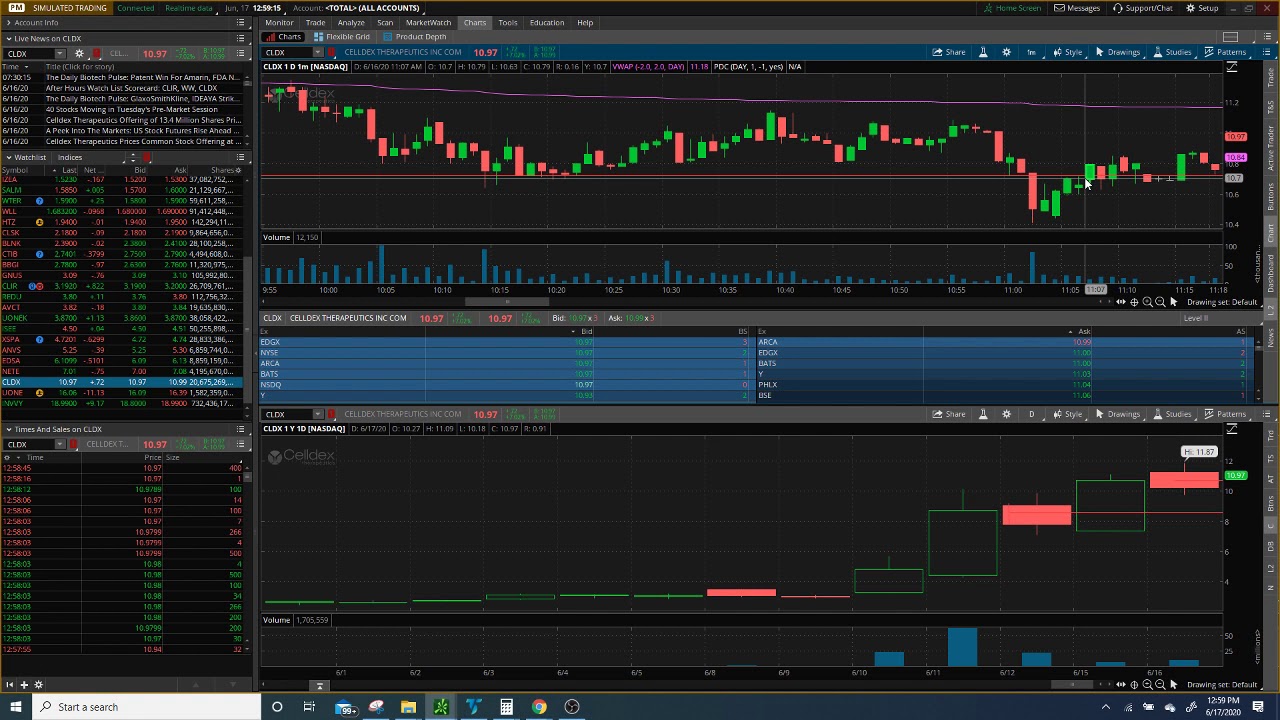The image size is (1280, 720).
Task: Open the Active Trader side tab
Action: pos(1272,148)
